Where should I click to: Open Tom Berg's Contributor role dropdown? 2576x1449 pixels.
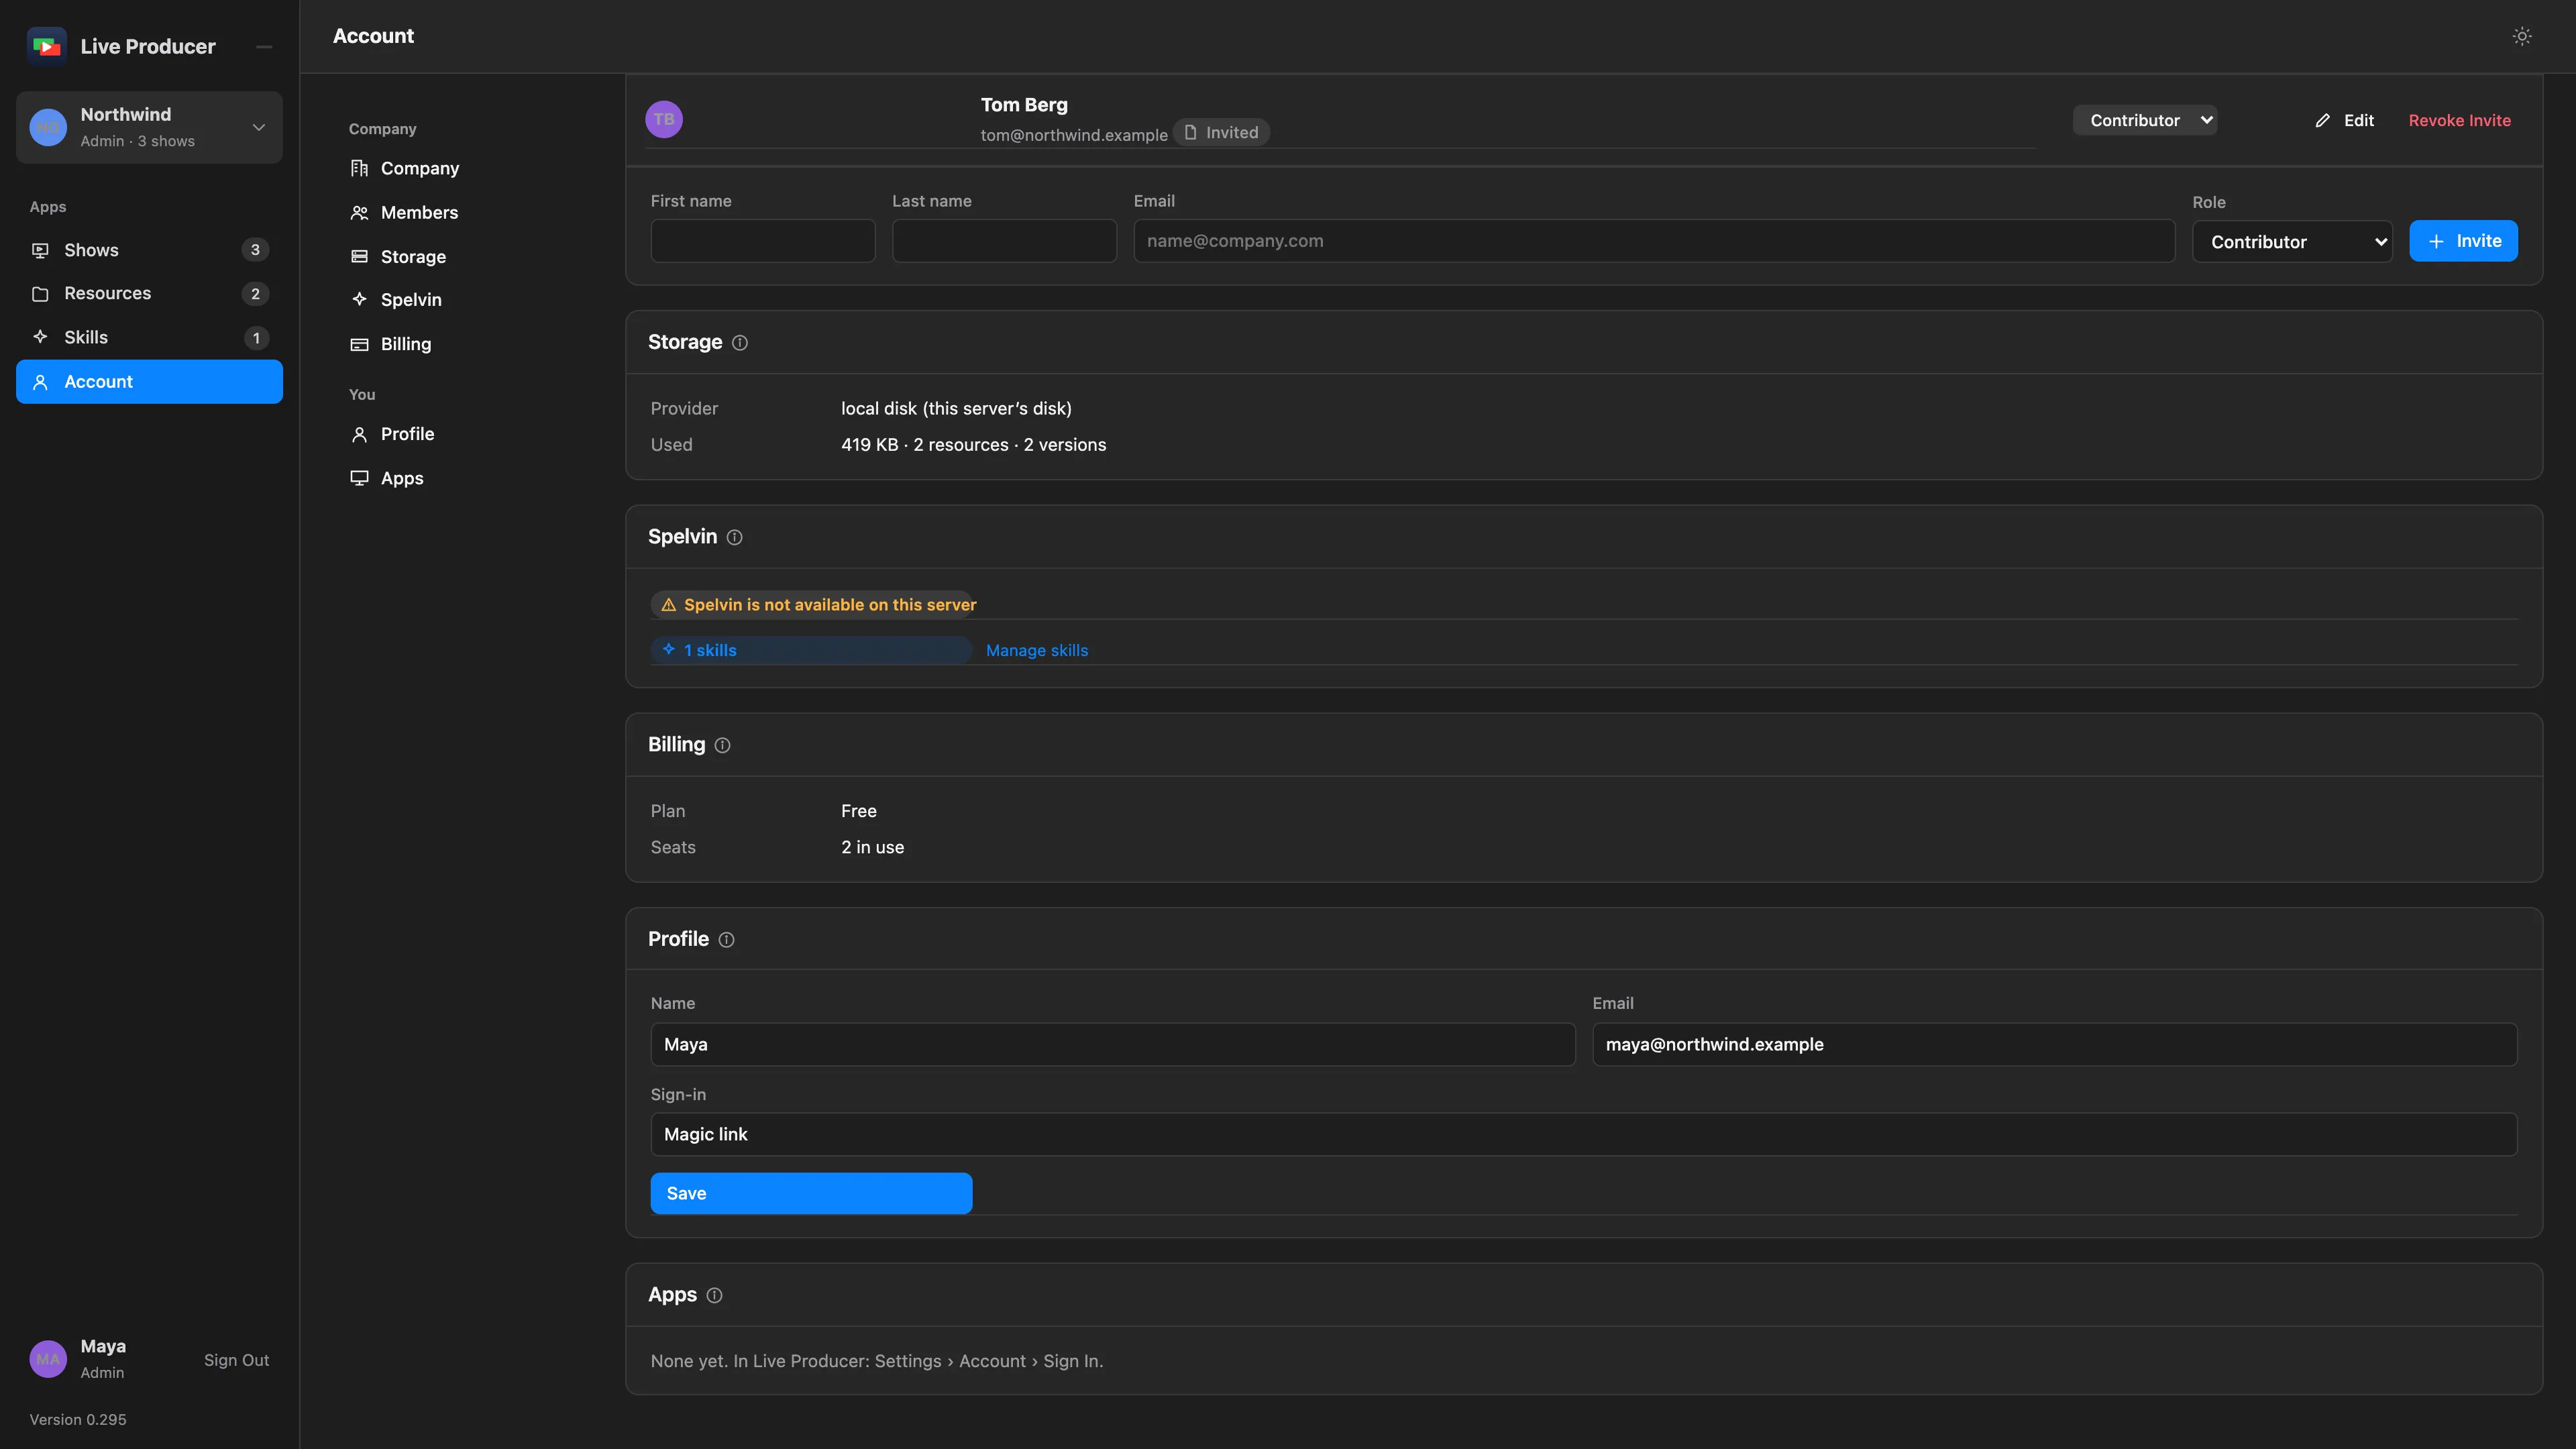[2145, 120]
